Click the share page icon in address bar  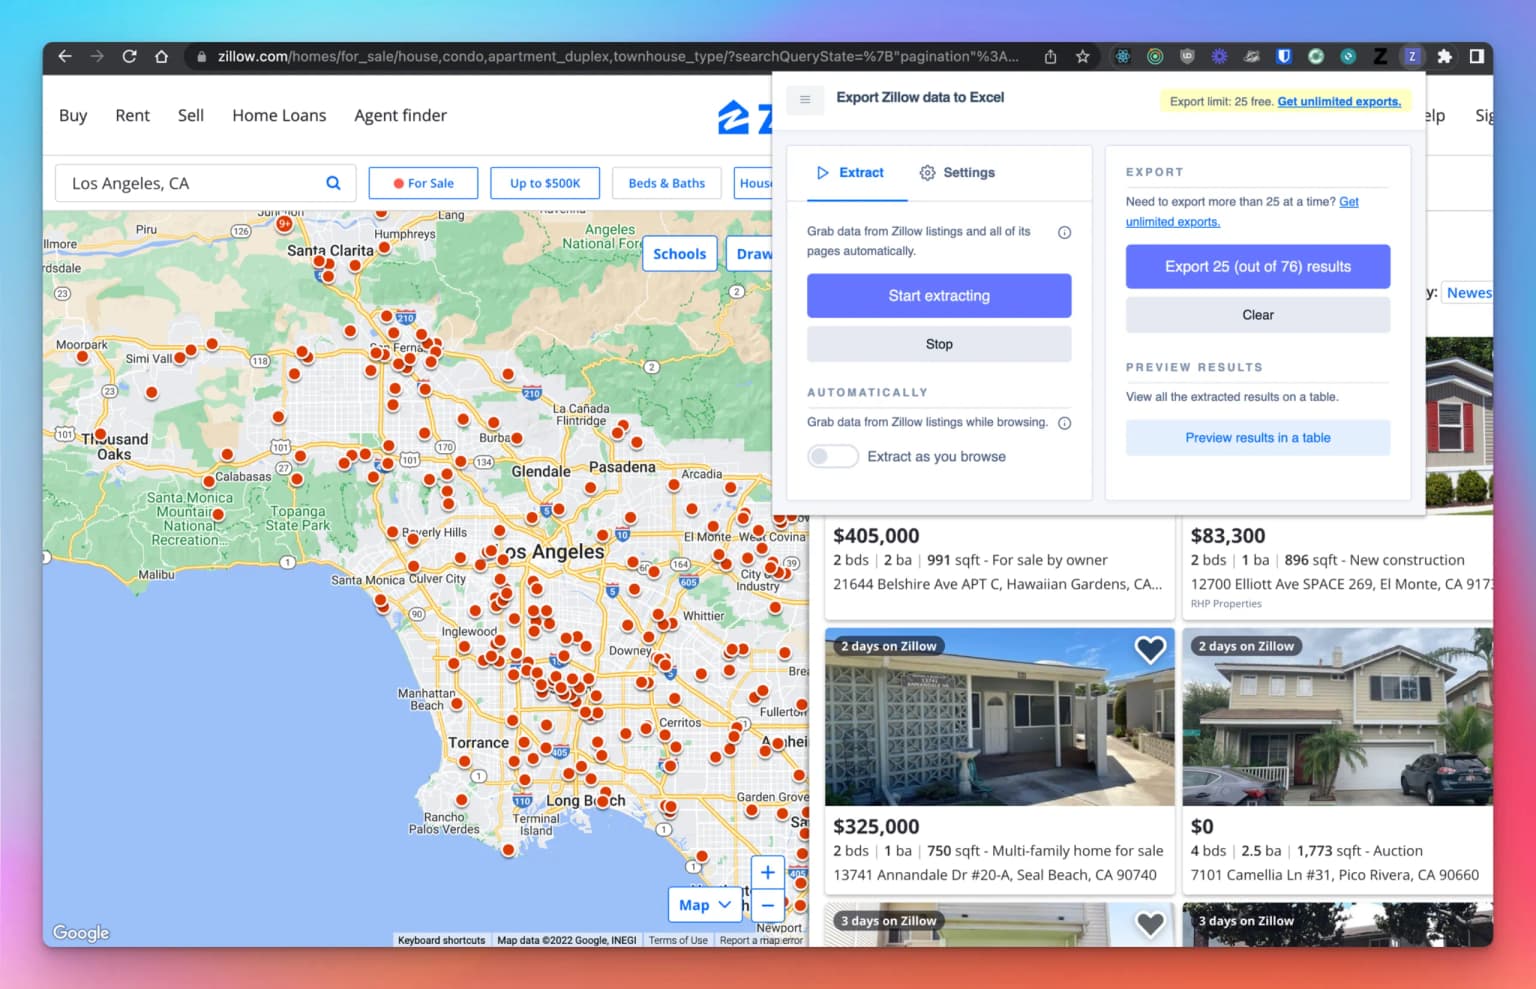1050,57
